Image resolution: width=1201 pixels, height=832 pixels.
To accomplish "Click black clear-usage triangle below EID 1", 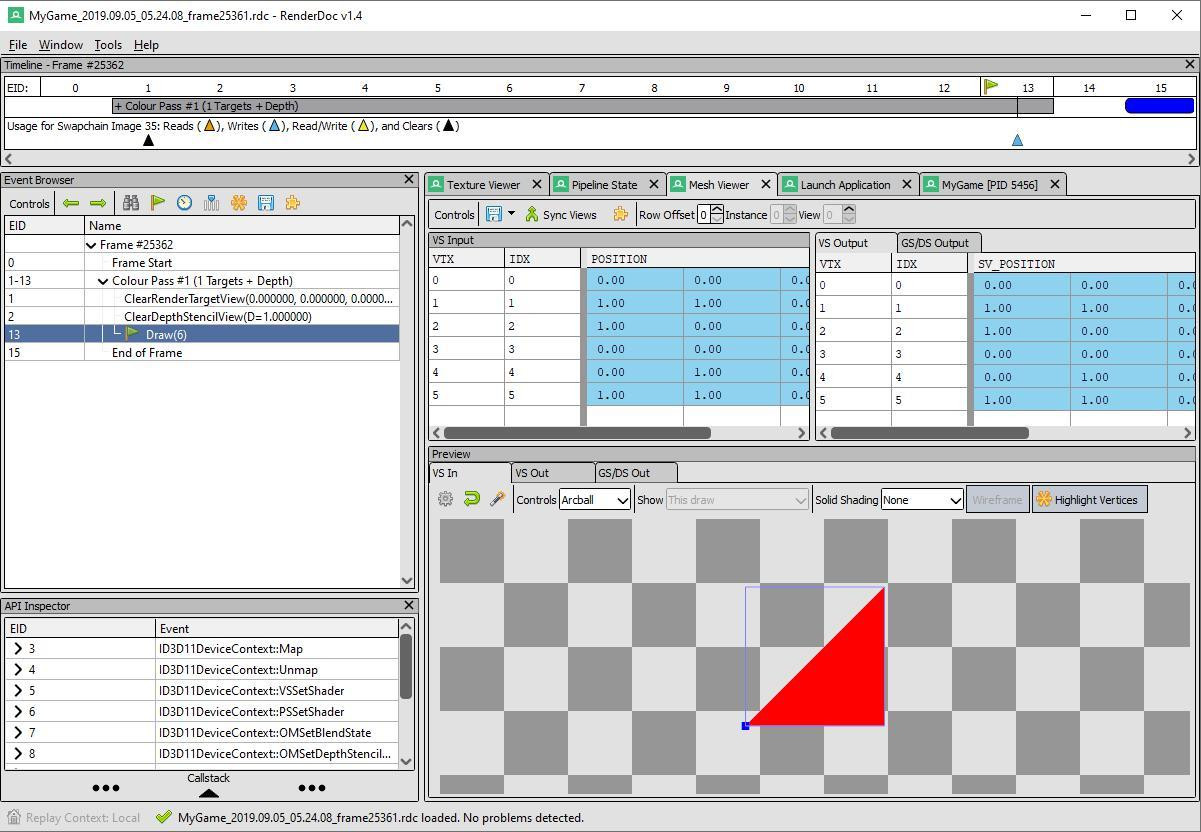I will pyautogui.click(x=148, y=140).
